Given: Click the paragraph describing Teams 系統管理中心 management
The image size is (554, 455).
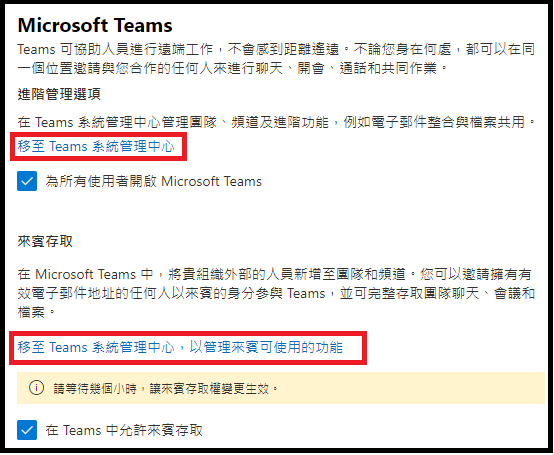Looking at the screenshot, I should coord(277,122).
